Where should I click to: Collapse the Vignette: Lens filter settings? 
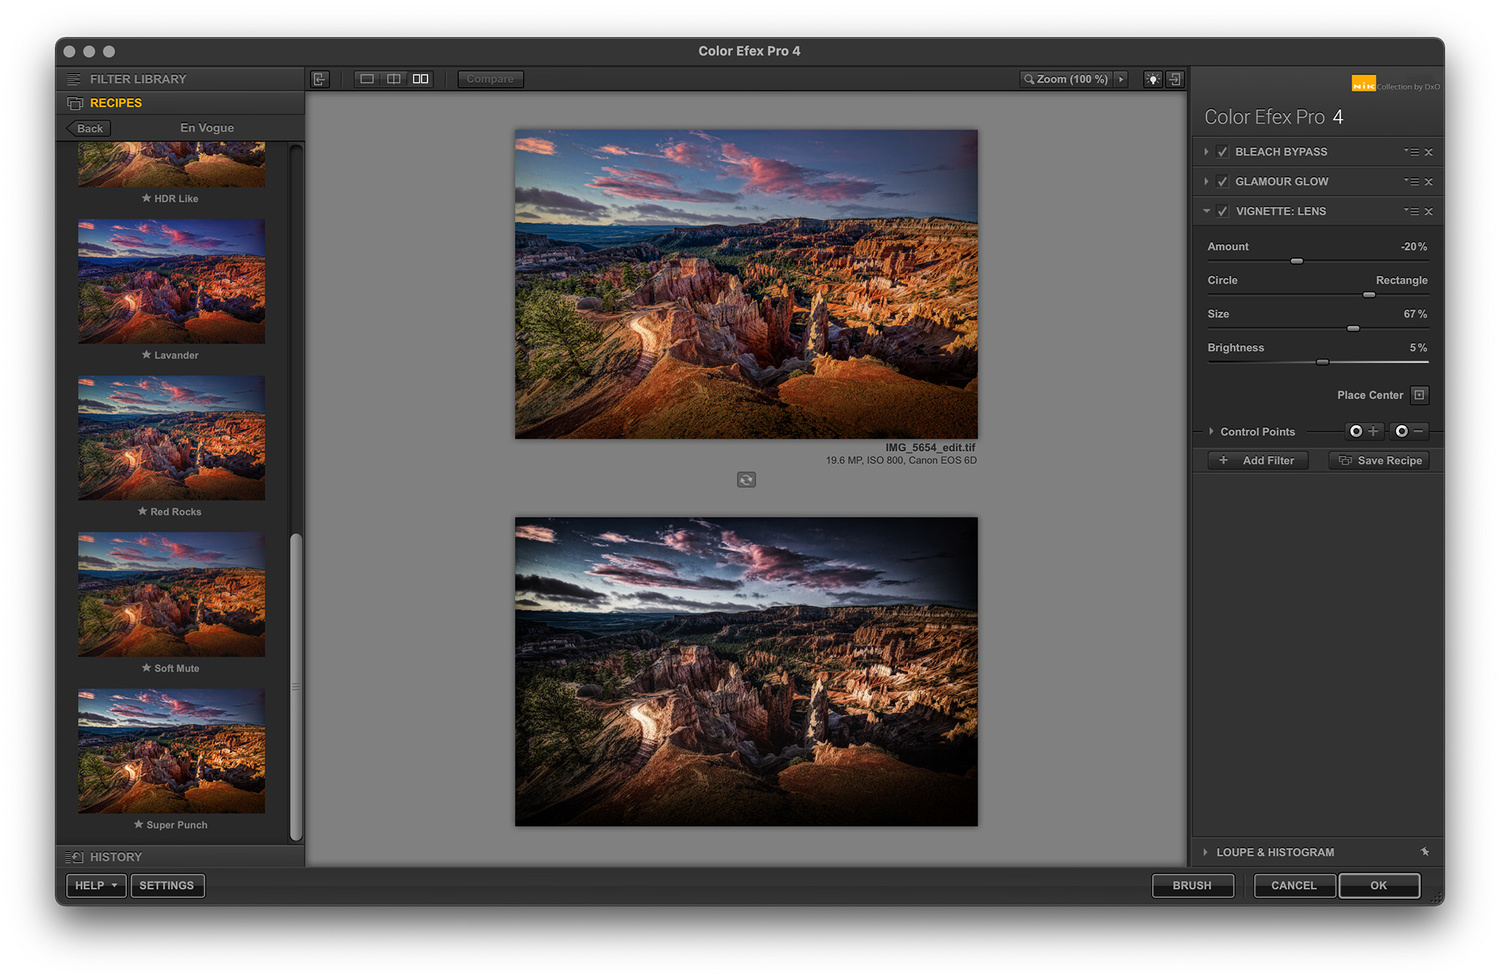[x=1206, y=212]
